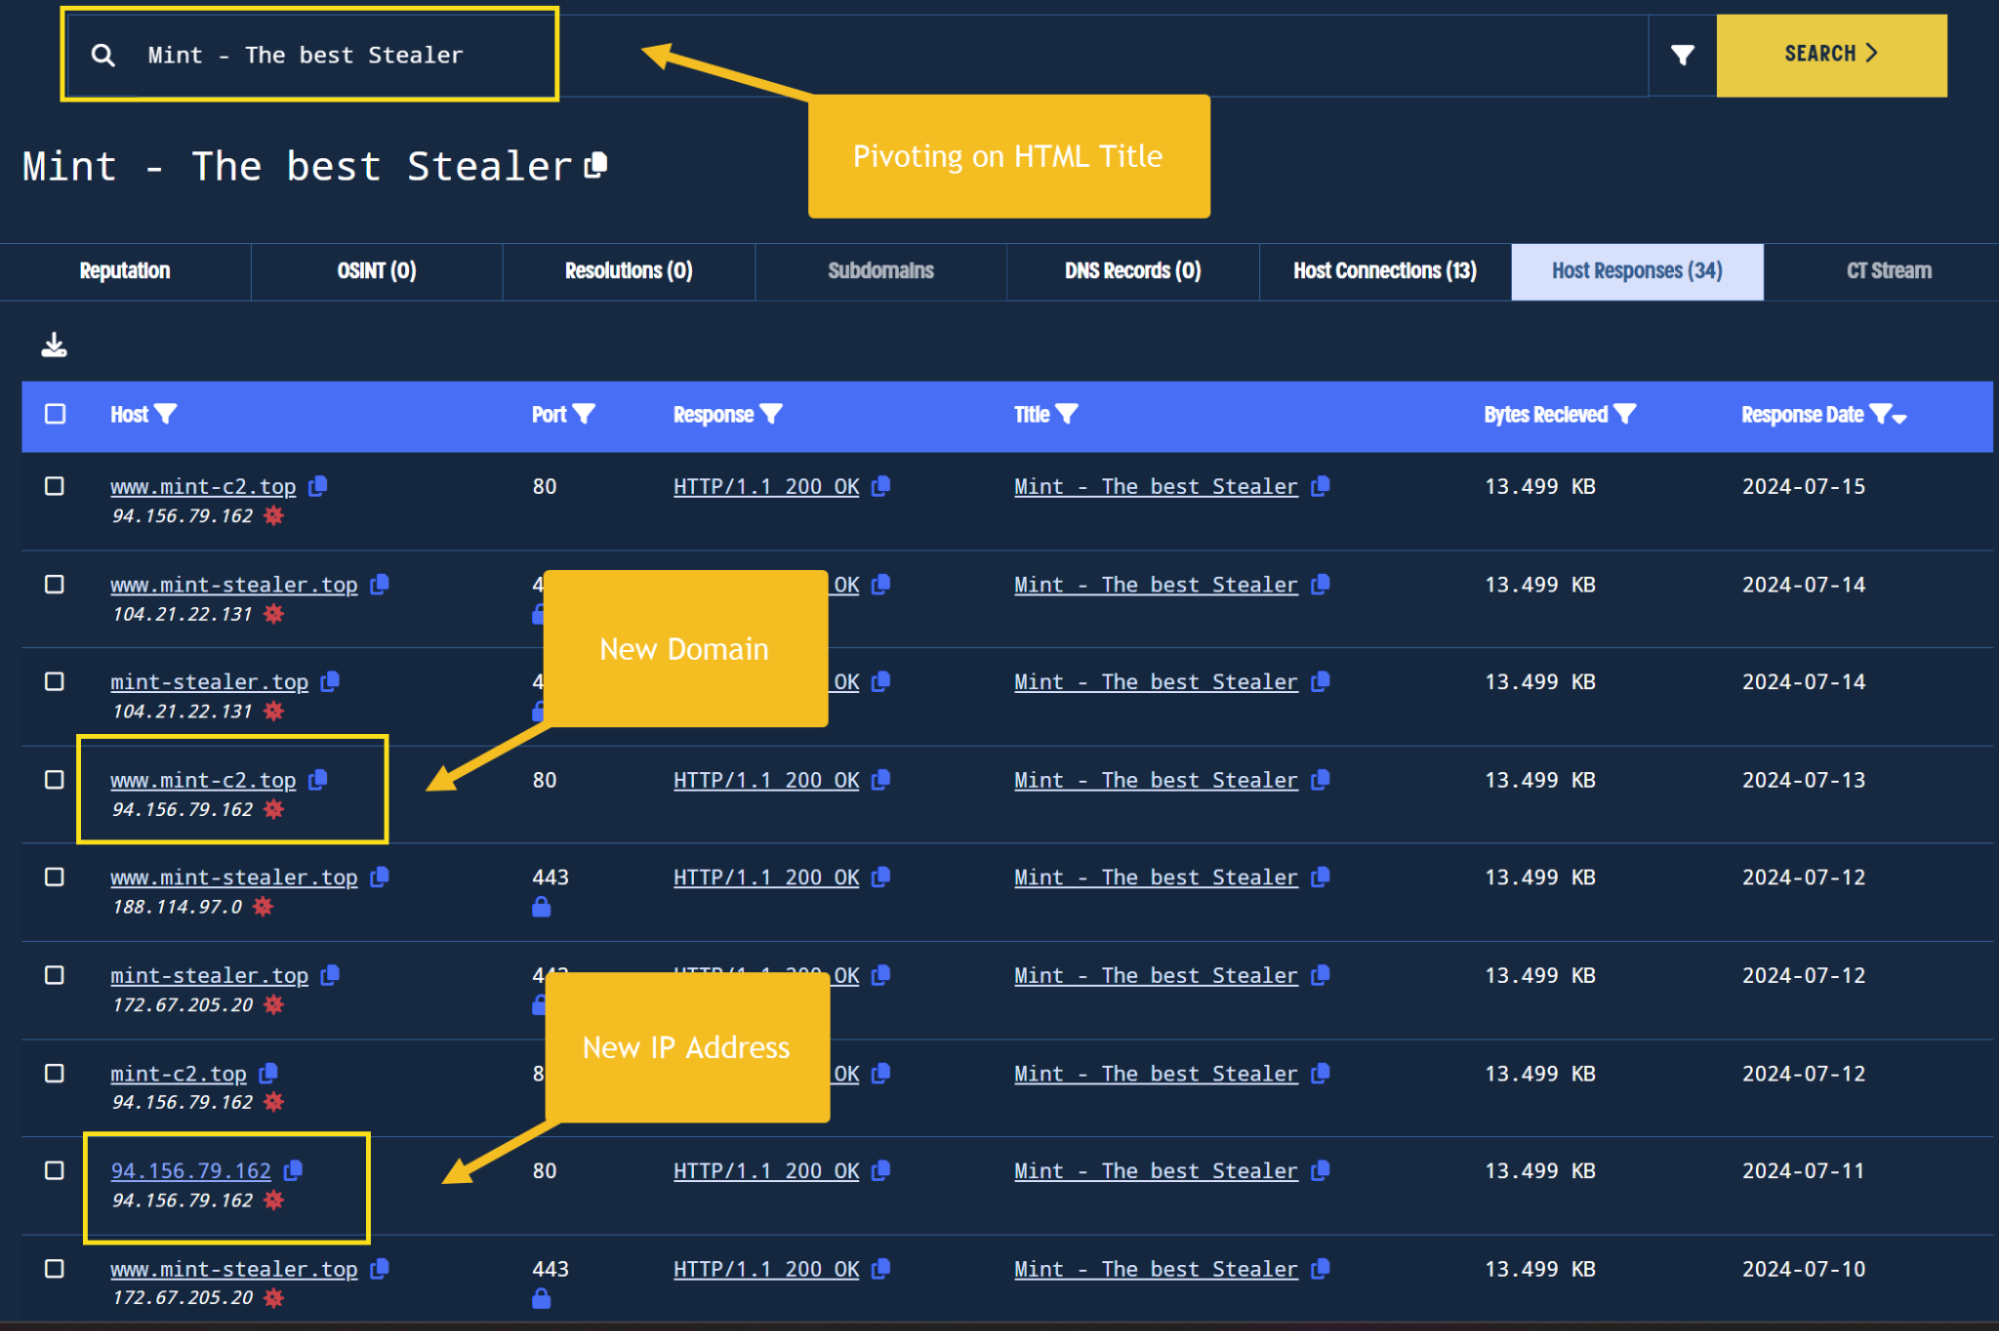Open the Host column filter
This screenshot has height=1332, width=1999.
[x=166, y=414]
